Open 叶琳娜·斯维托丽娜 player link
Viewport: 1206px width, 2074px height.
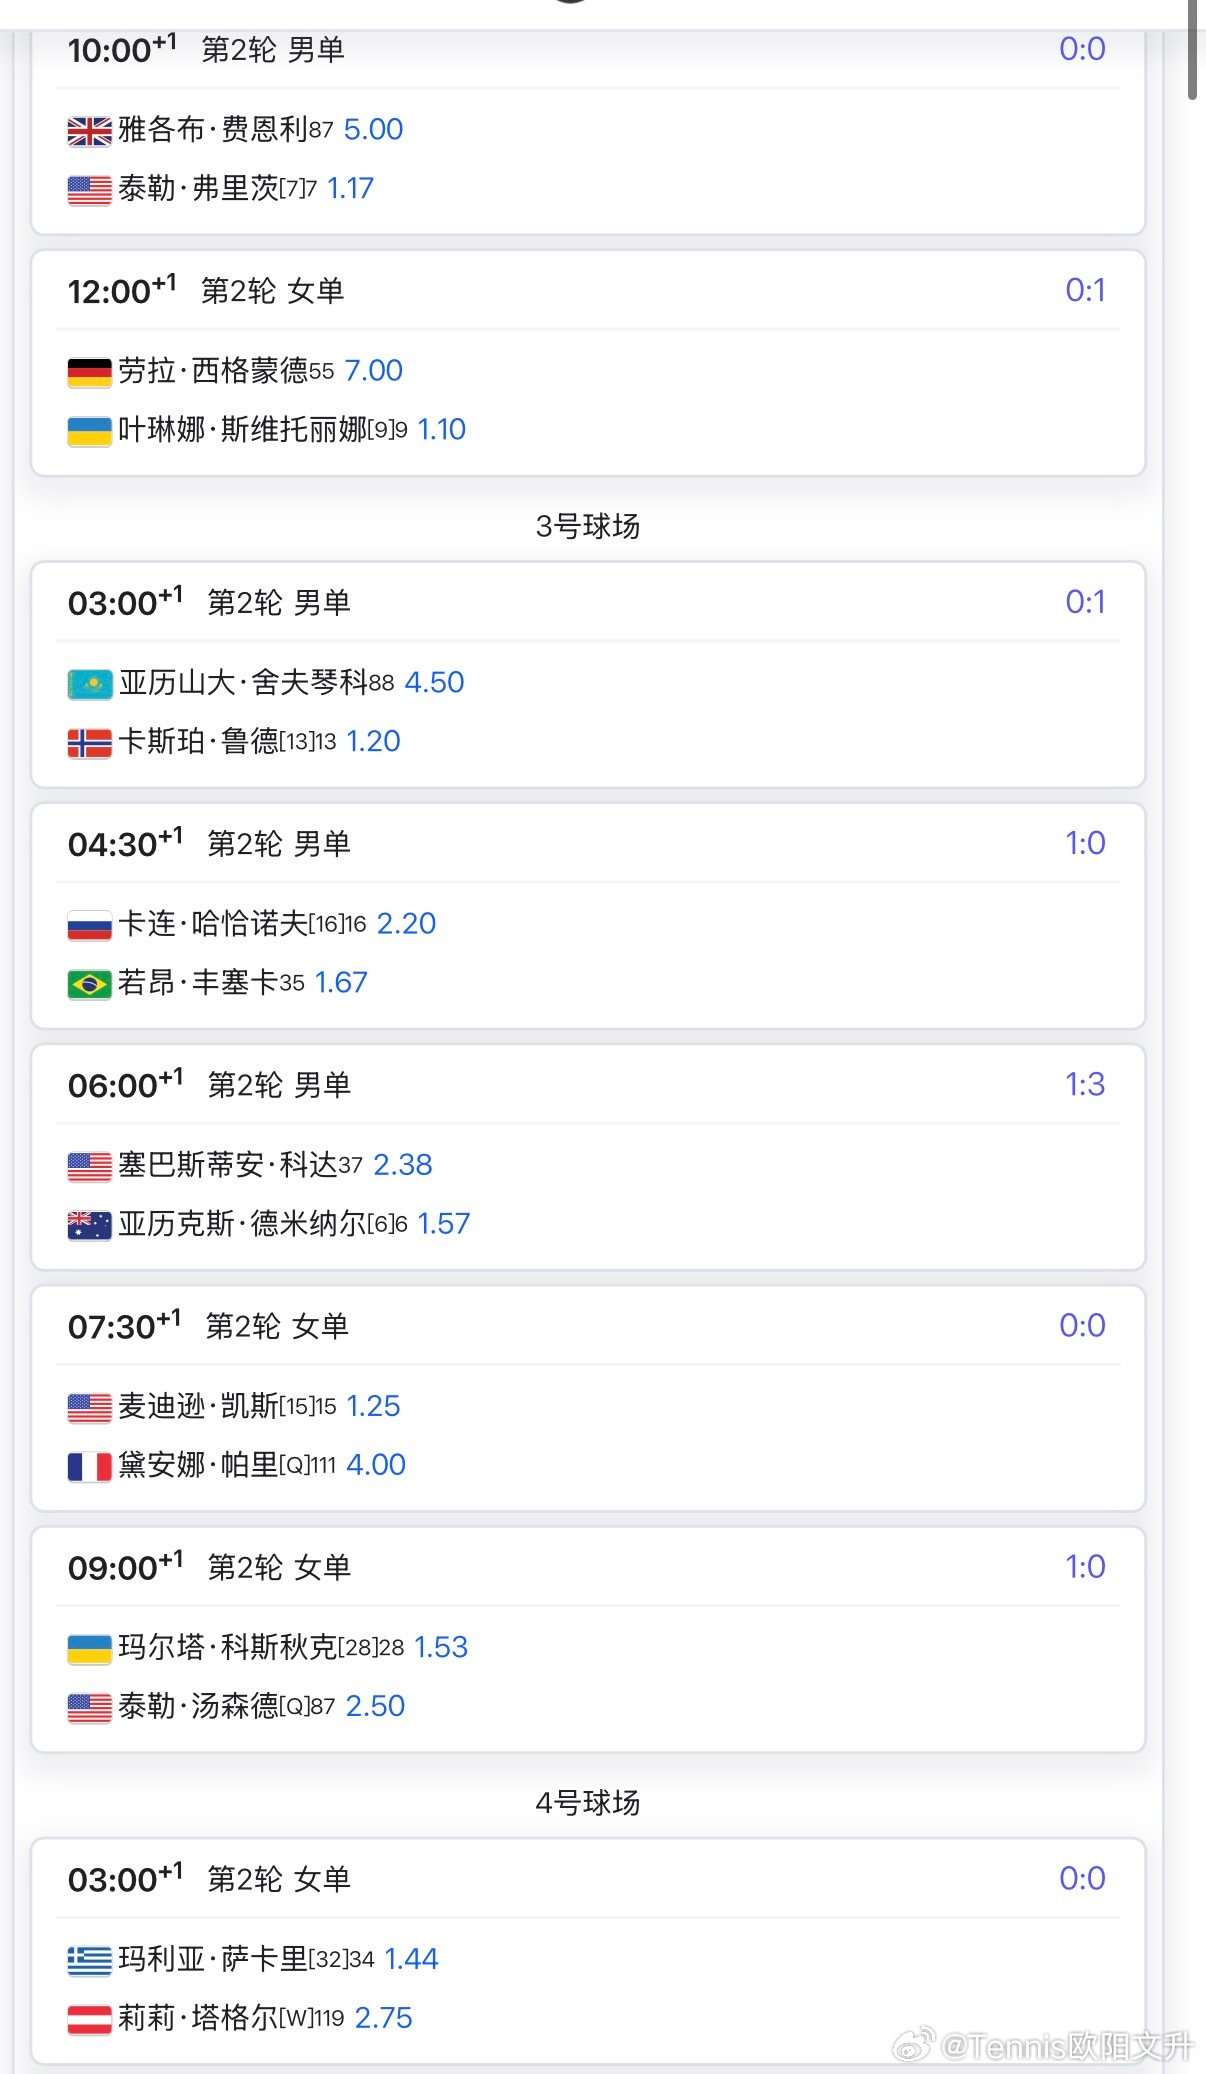(242, 430)
